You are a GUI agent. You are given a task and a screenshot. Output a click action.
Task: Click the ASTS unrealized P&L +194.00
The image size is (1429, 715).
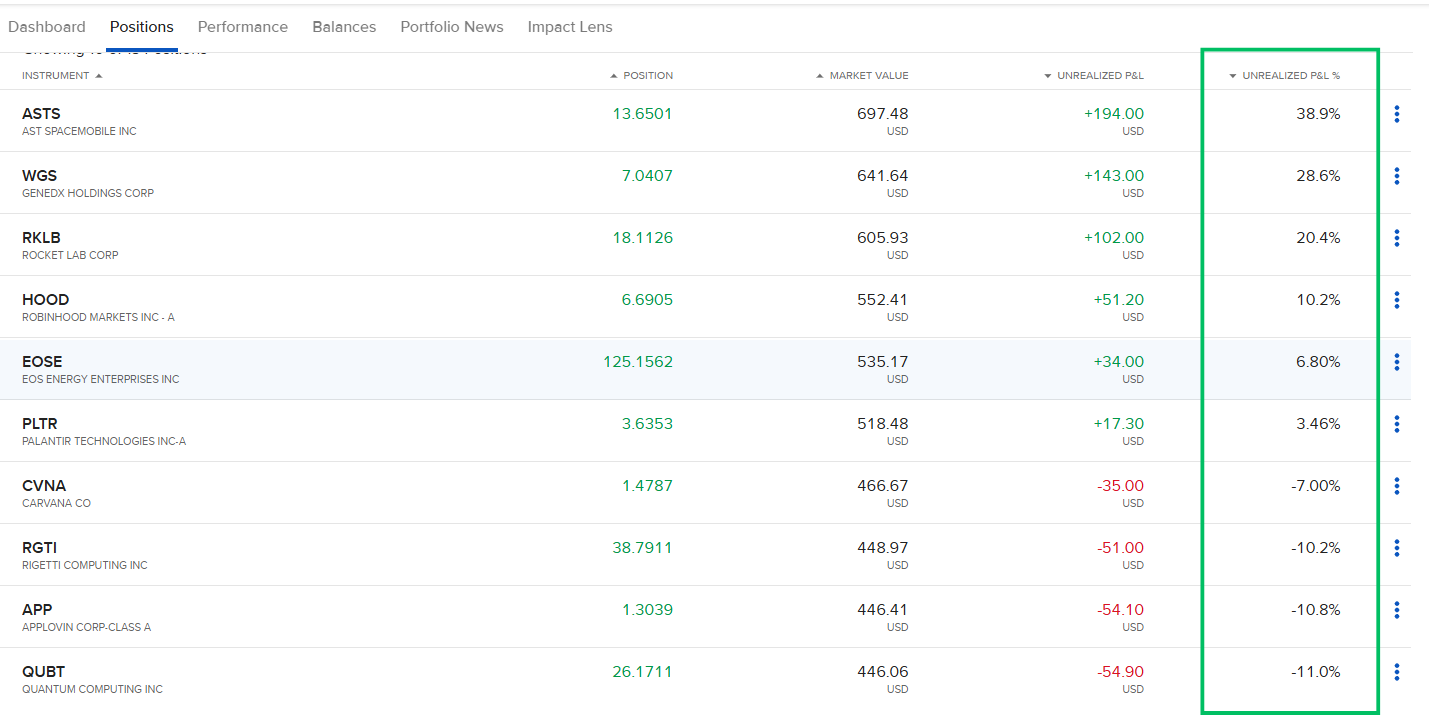point(1114,114)
